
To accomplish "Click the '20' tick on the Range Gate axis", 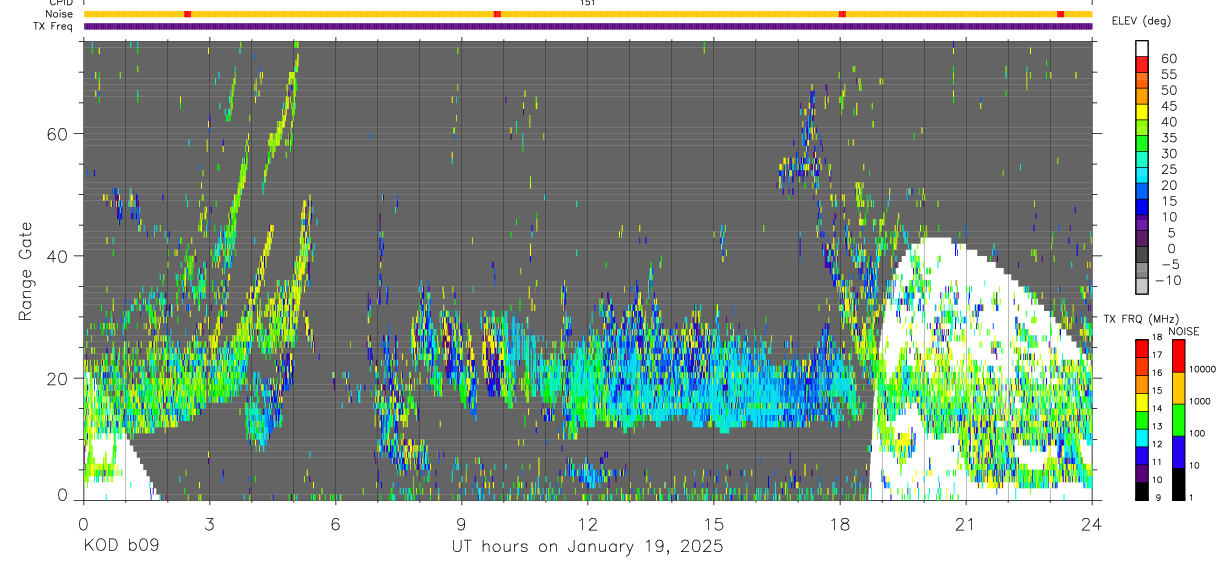I will (x=59, y=378).
